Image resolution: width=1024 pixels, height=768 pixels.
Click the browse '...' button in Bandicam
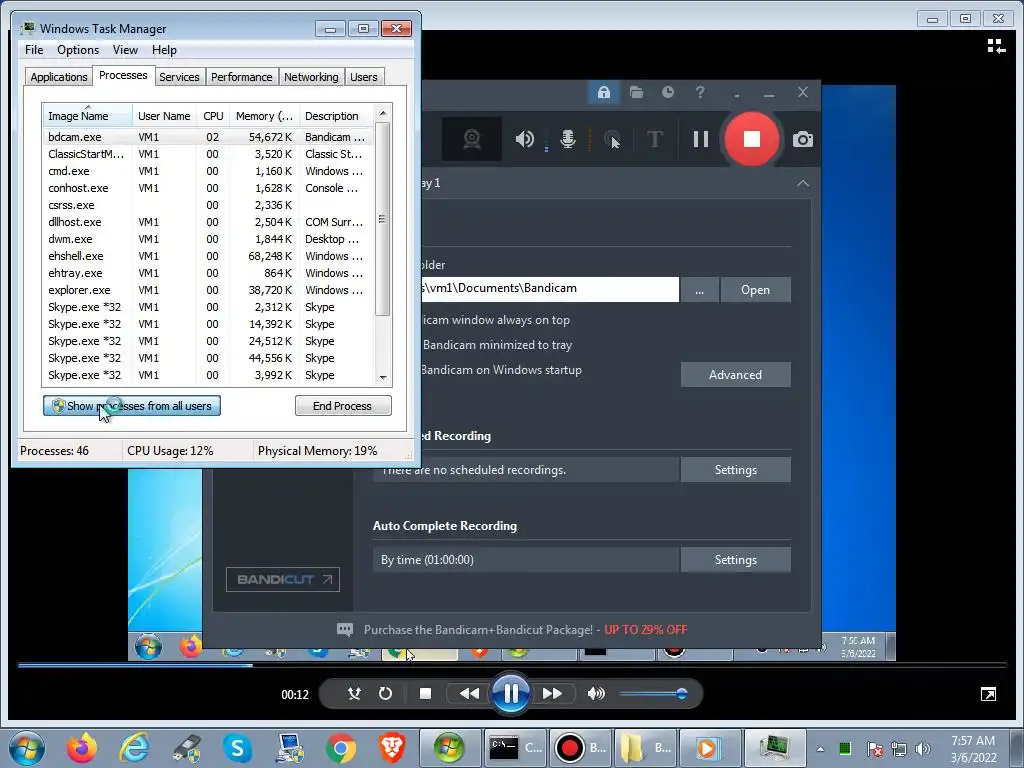pyautogui.click(x=699, y=290)
